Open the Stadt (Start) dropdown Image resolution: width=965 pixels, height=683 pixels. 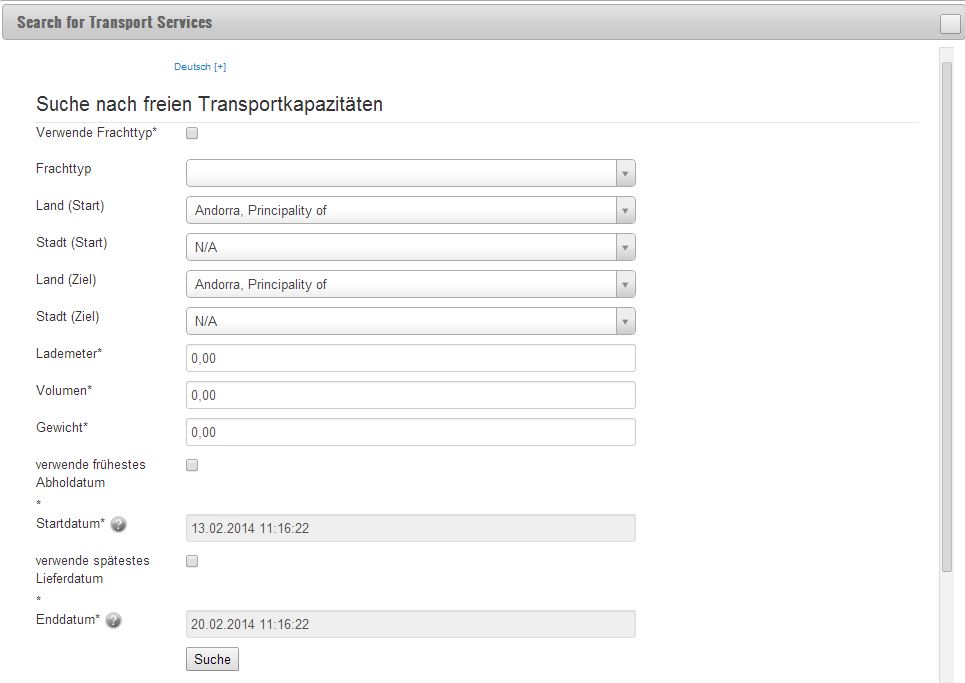(410, 247)
